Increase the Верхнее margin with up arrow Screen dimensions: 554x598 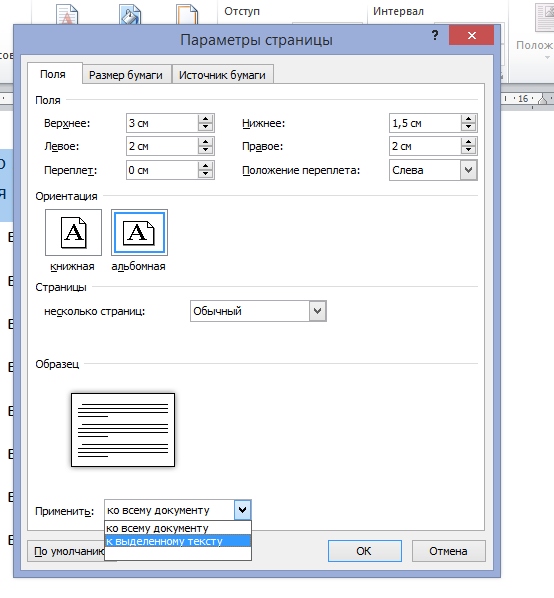tap(206, 119)
